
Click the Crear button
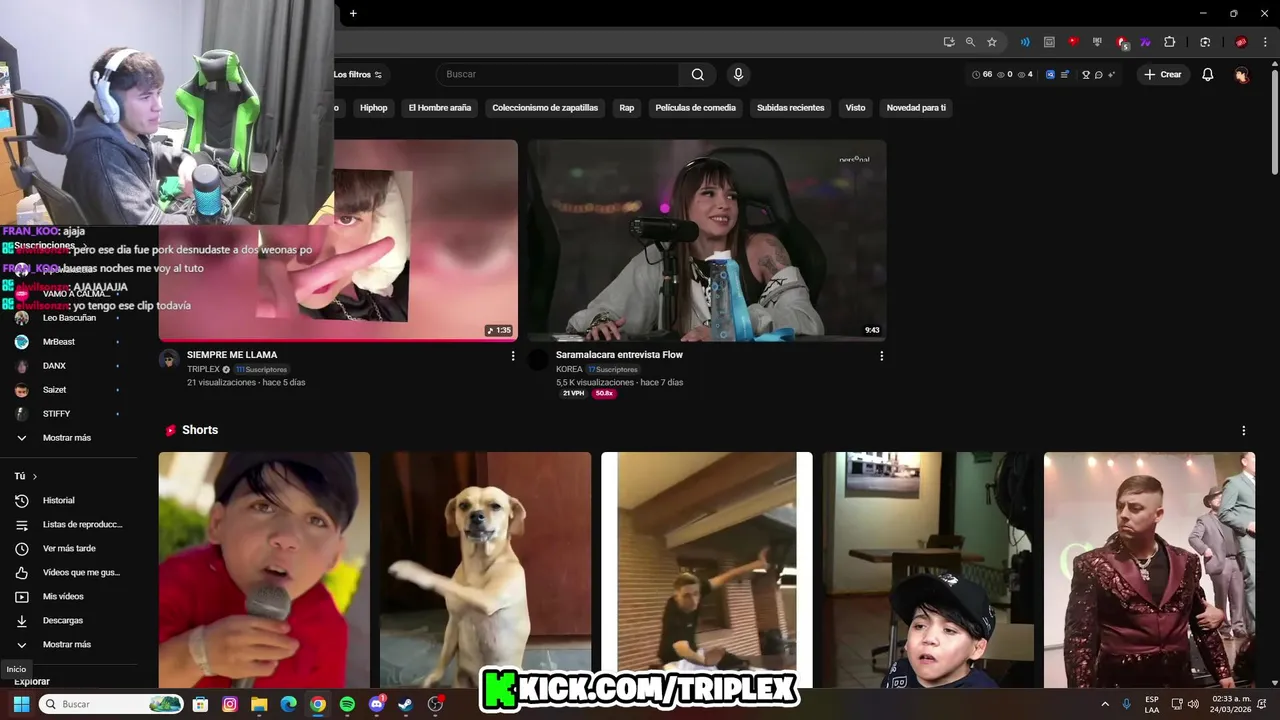(1163, 74)
